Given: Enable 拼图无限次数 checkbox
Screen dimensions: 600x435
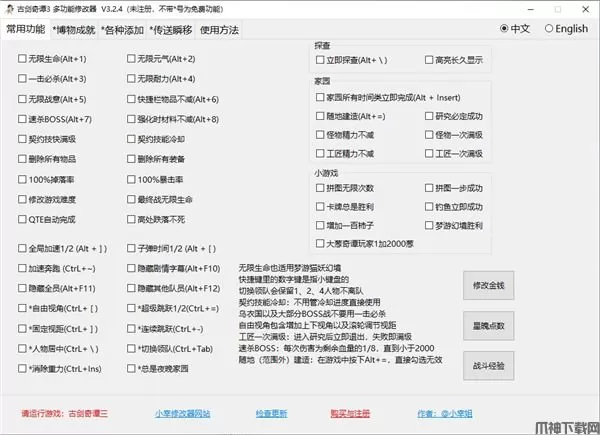Looking at the screenshot, I should 320,188.
